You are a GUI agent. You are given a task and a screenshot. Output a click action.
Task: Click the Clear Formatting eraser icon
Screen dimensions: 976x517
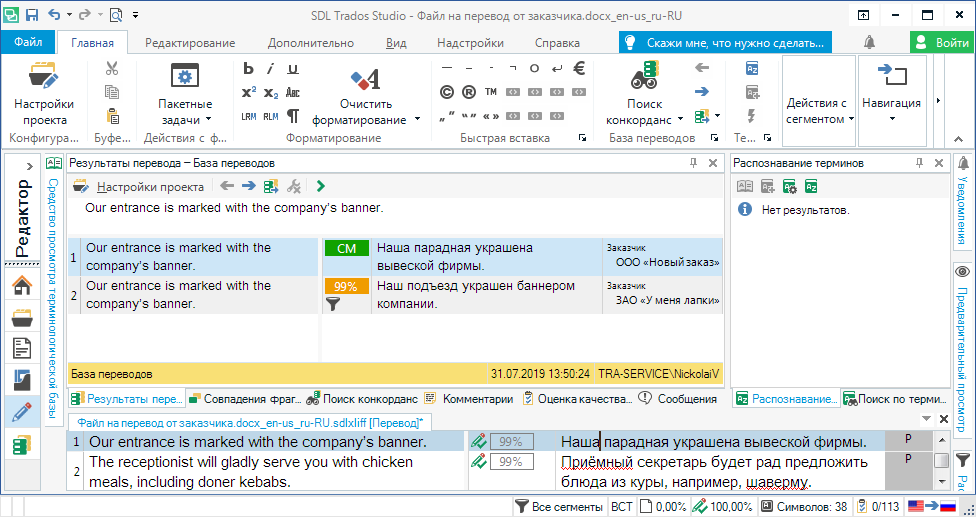(365, 79)
